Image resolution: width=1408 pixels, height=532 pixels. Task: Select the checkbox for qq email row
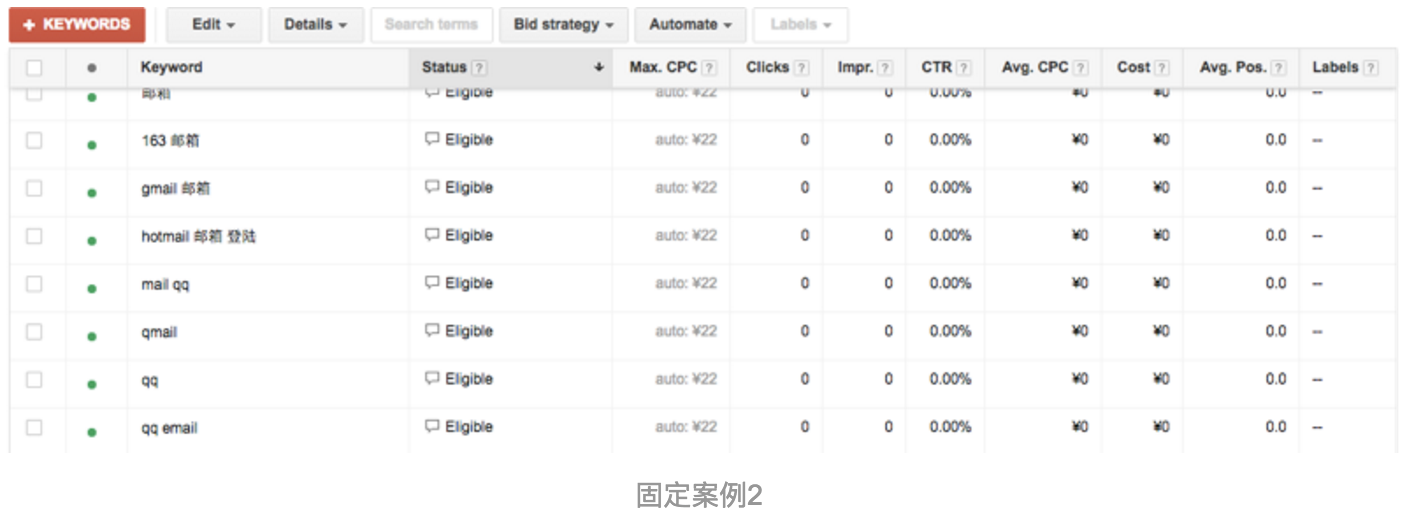click(35, 427)
